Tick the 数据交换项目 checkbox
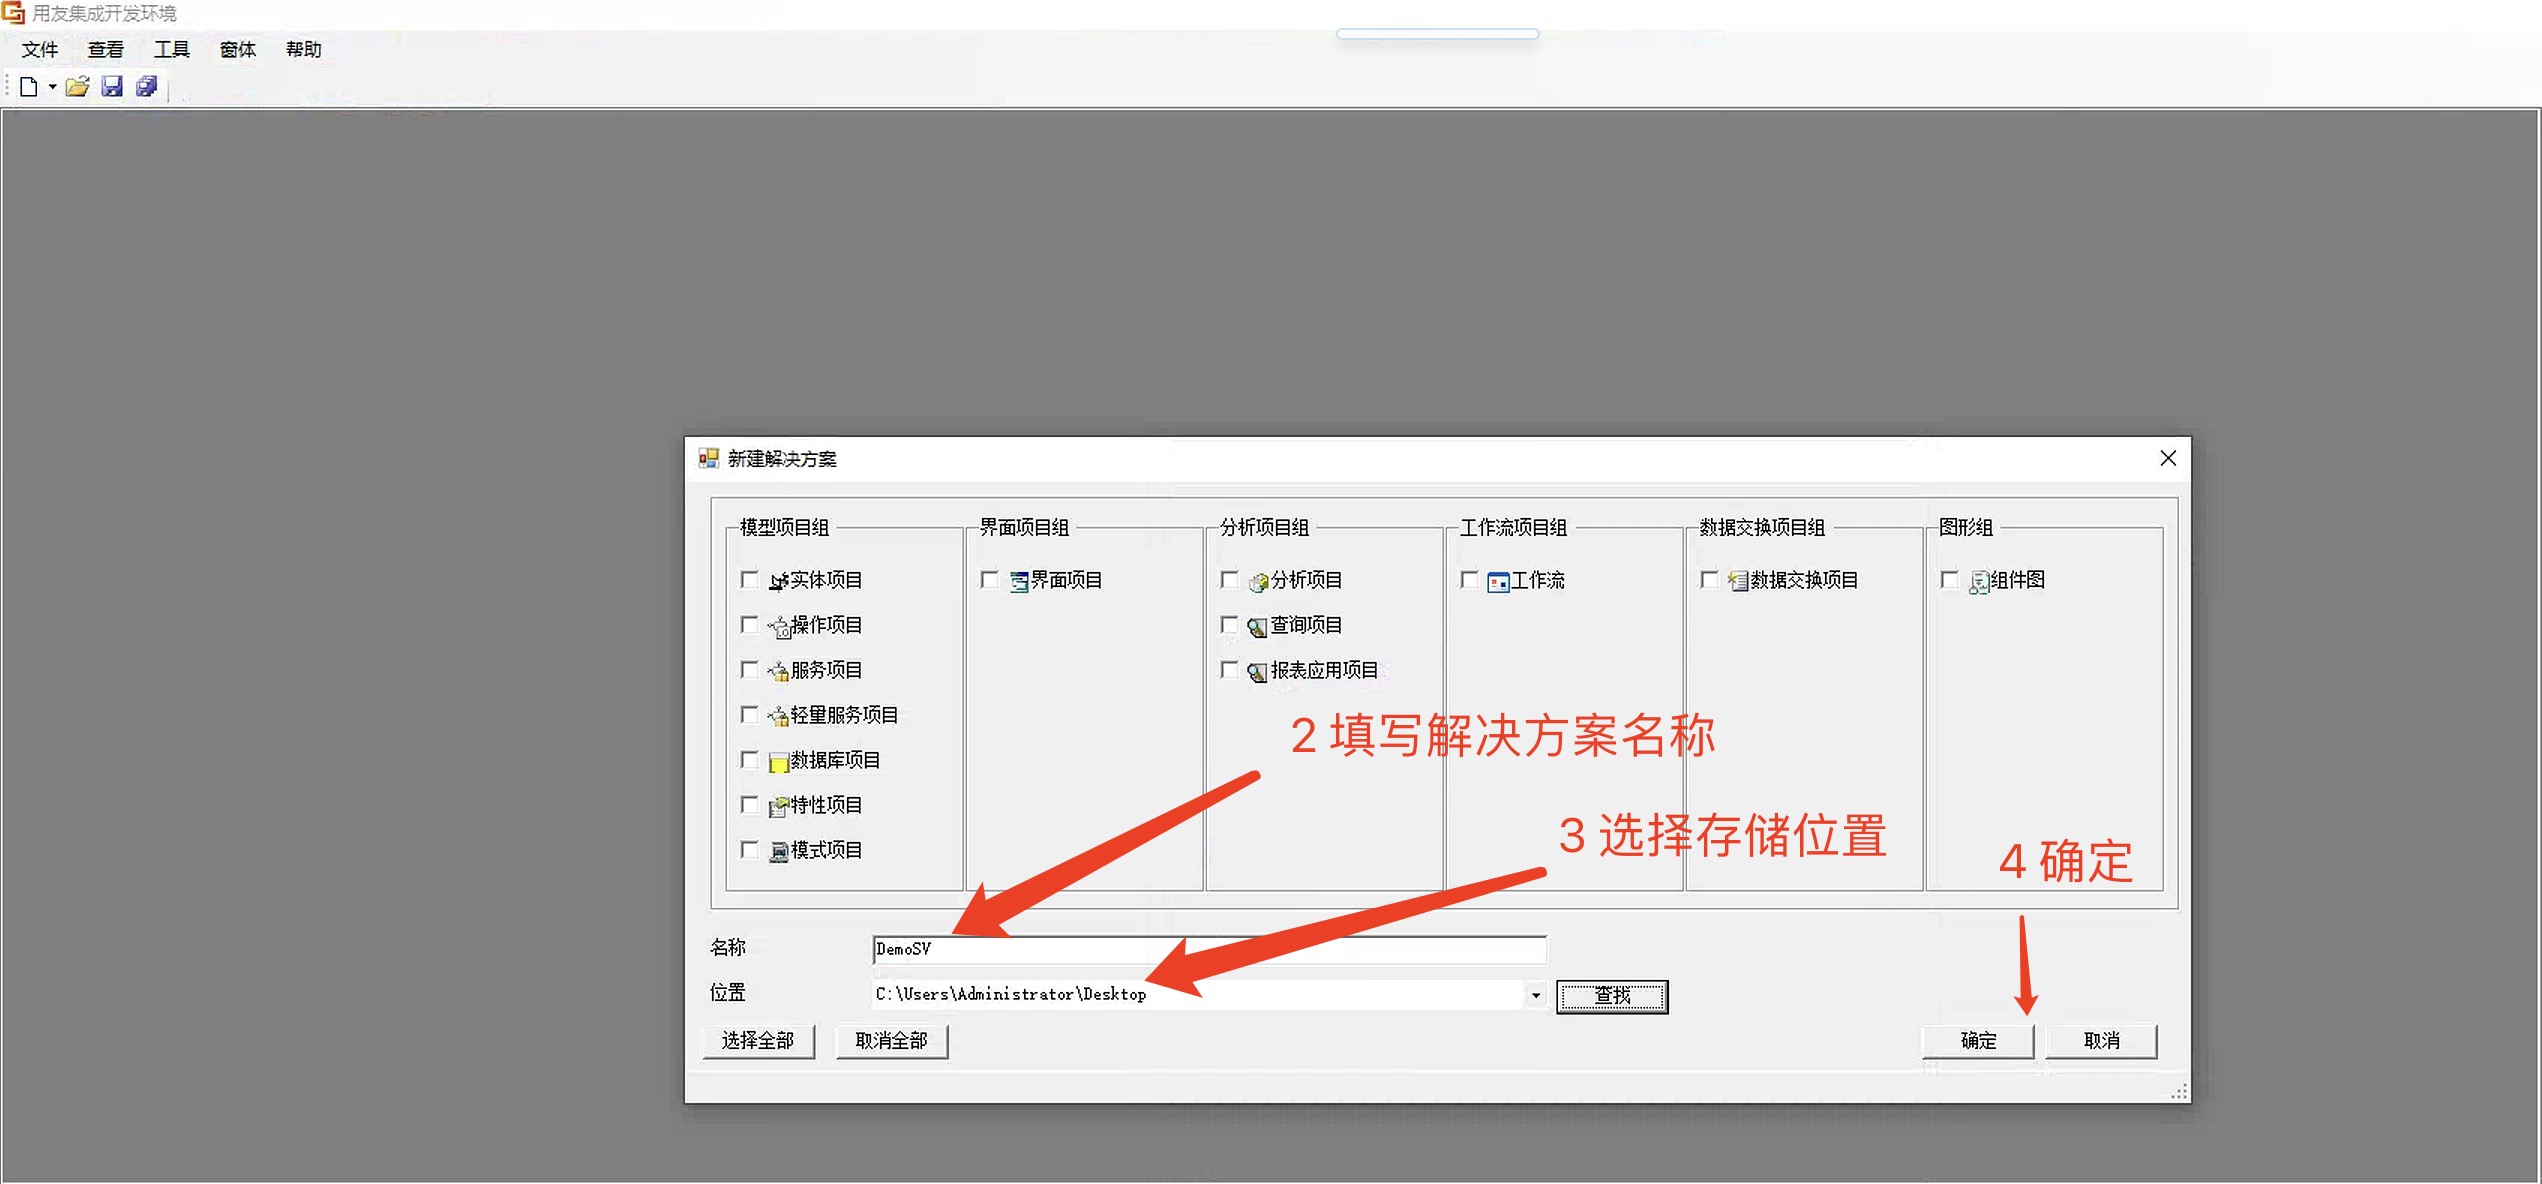Screen dimensions: 2542x1184 1710,580
